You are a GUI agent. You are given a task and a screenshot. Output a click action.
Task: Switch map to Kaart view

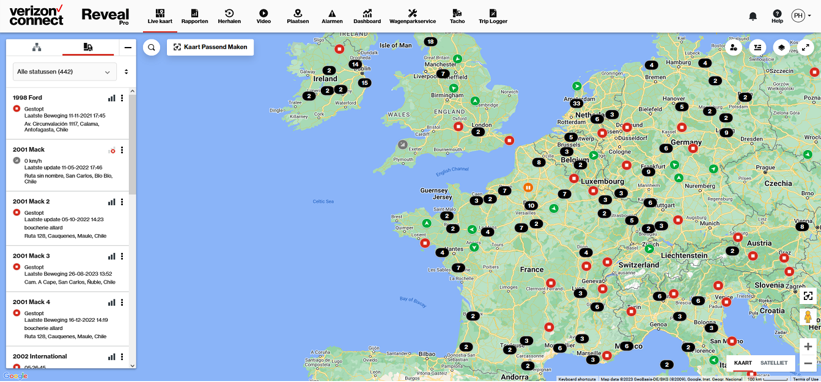click(x=742, y=363)
